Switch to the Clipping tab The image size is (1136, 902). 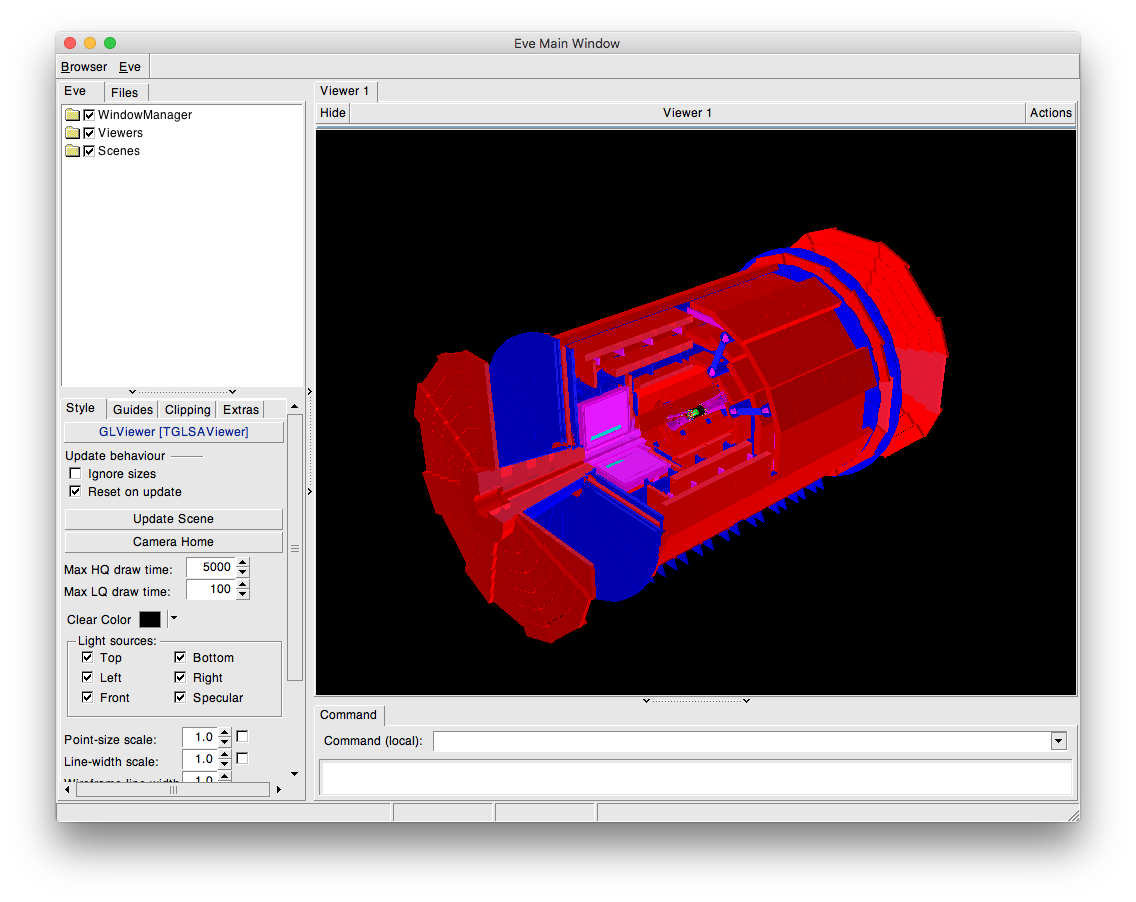187,409
